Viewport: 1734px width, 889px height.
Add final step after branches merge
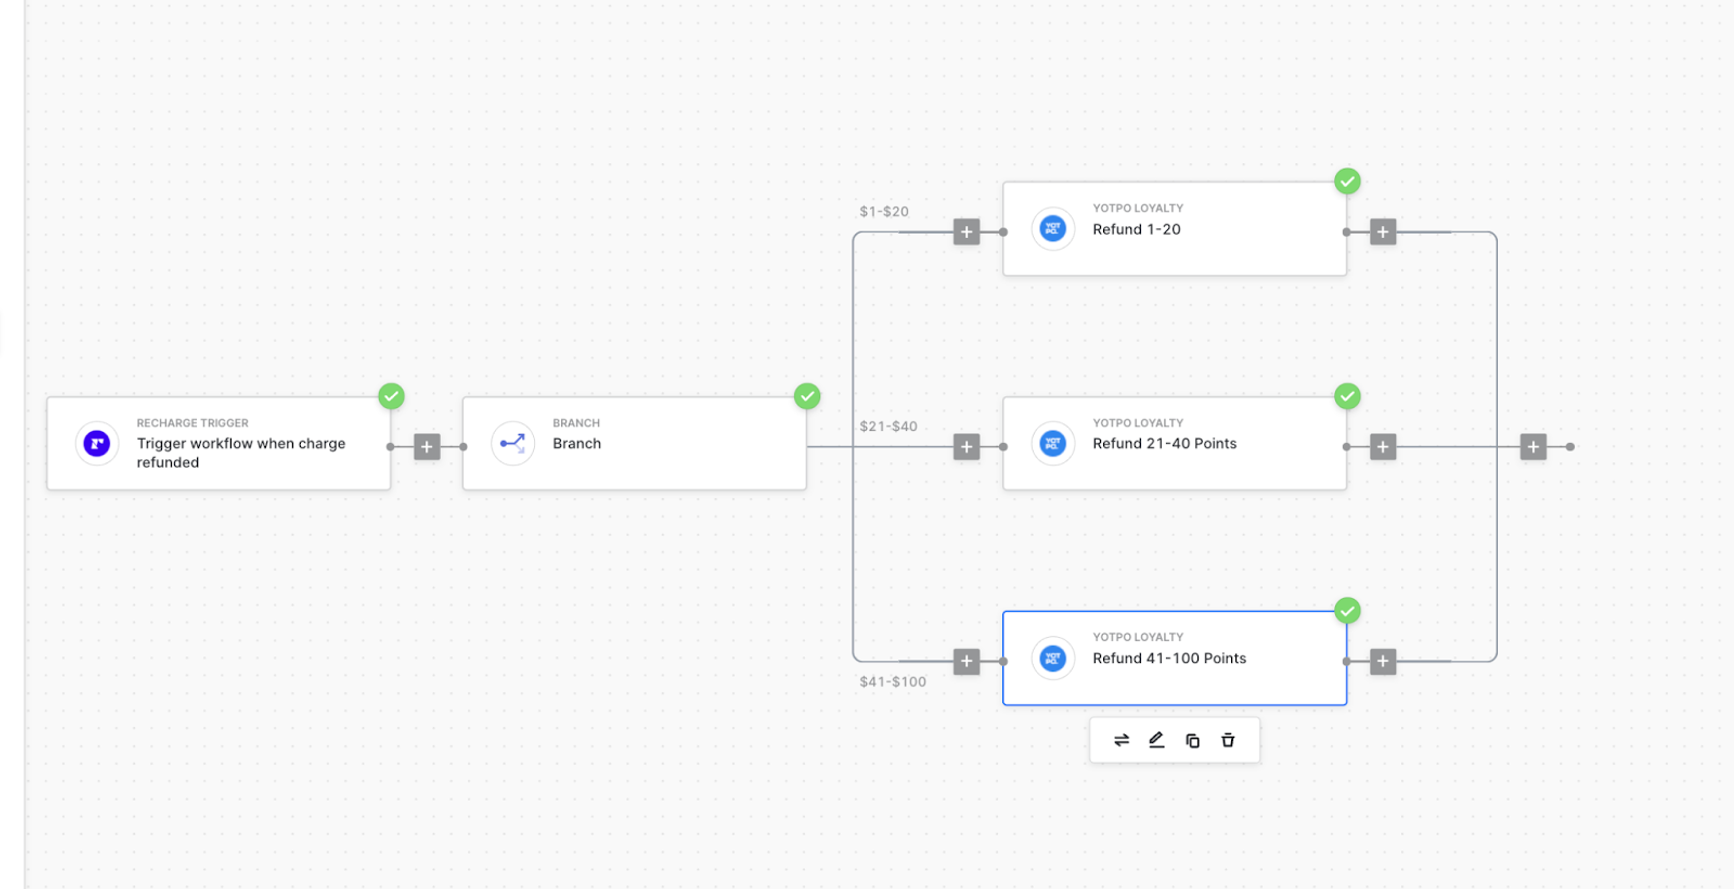[1533, 447]
